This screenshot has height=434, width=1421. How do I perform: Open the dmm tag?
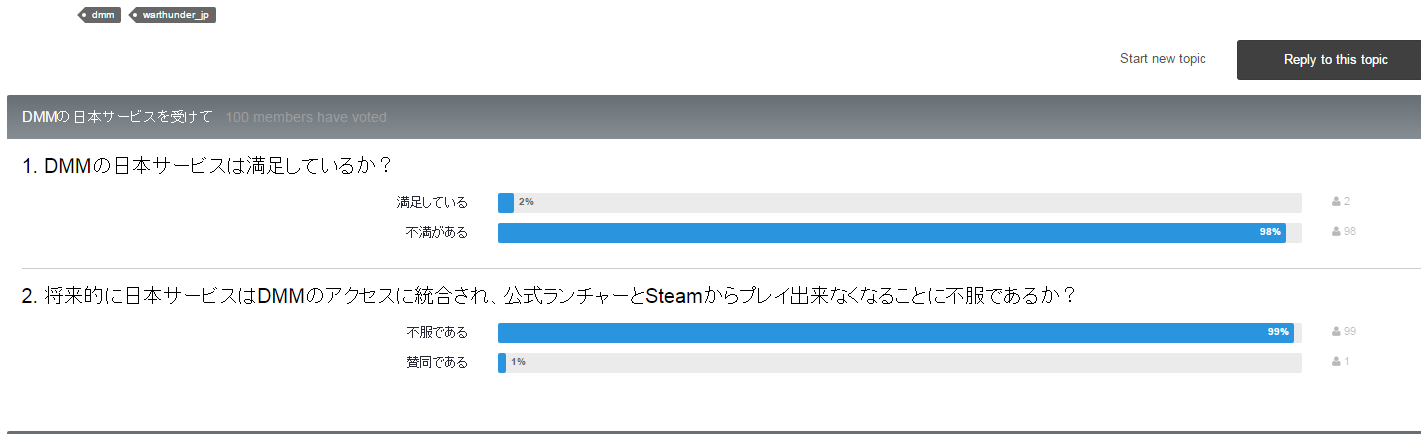[x=100, y=15]
